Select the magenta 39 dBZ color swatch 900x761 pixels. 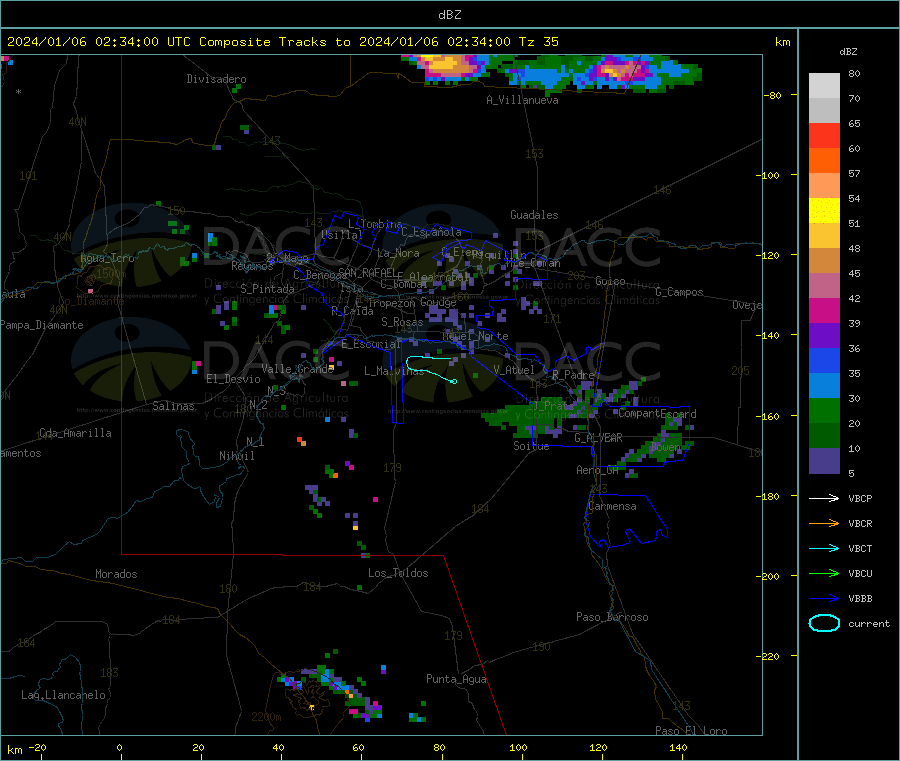tap(824, 310)
